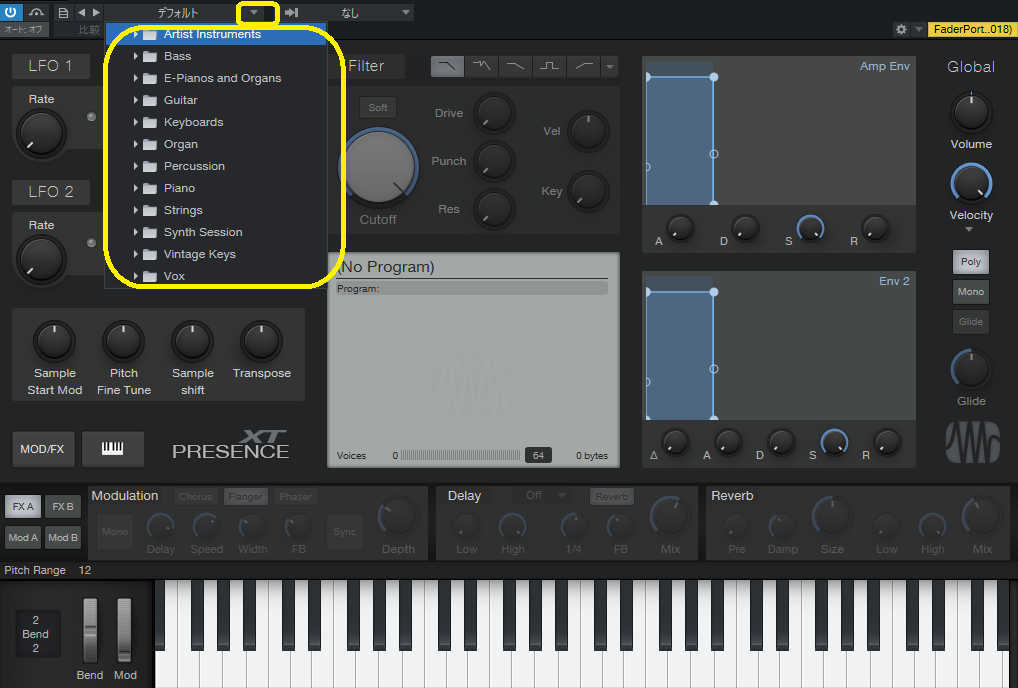Viewport: 1018px width, 688px height.
Task: Click the Global Volume knob
Action: 971,112
